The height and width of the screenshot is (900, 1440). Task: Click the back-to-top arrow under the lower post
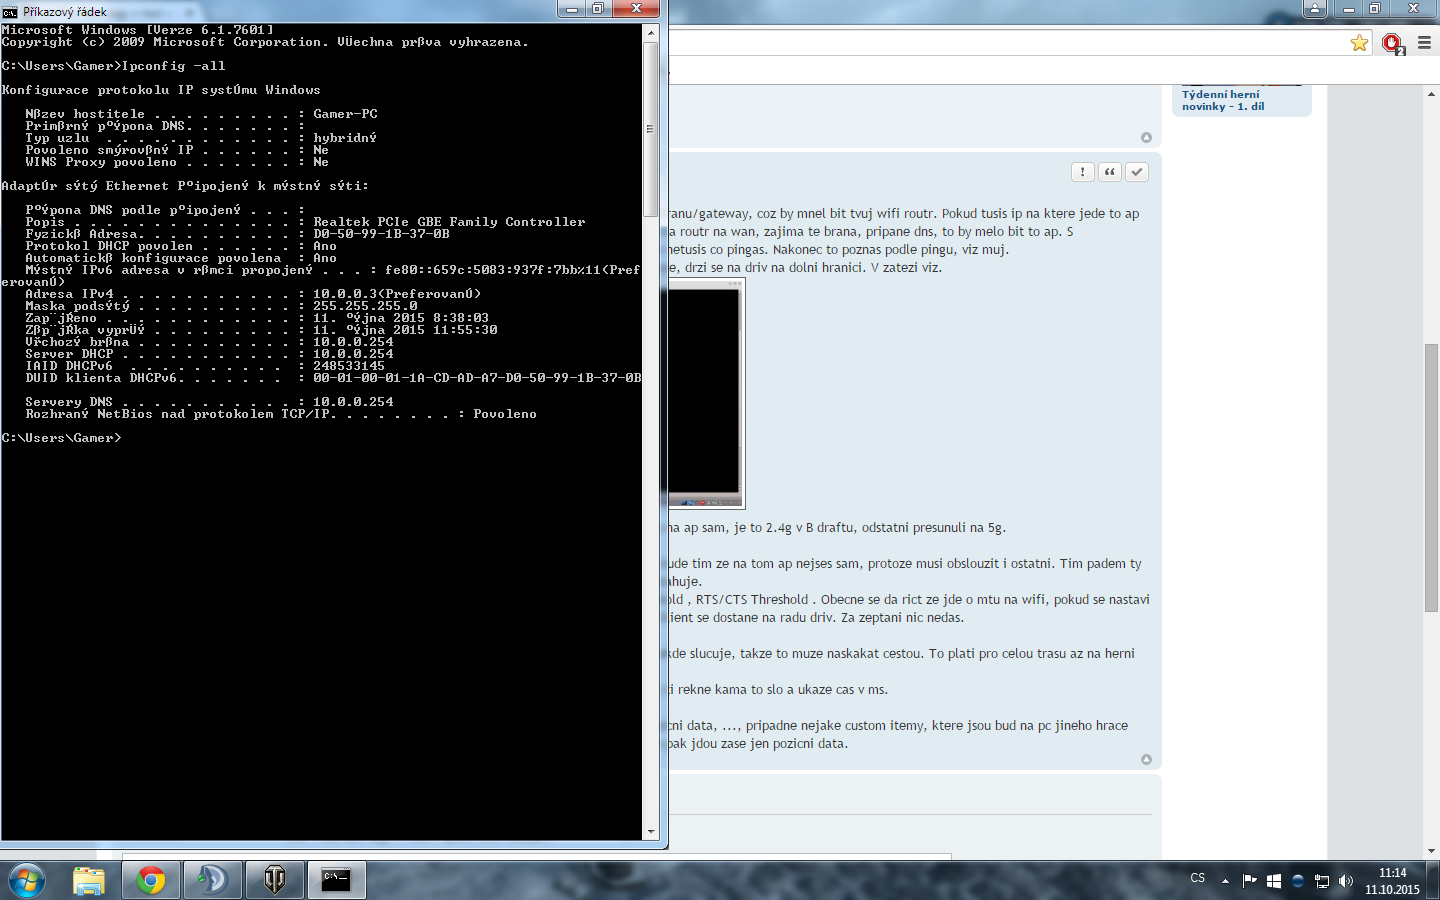click(x=1146, y=760)
